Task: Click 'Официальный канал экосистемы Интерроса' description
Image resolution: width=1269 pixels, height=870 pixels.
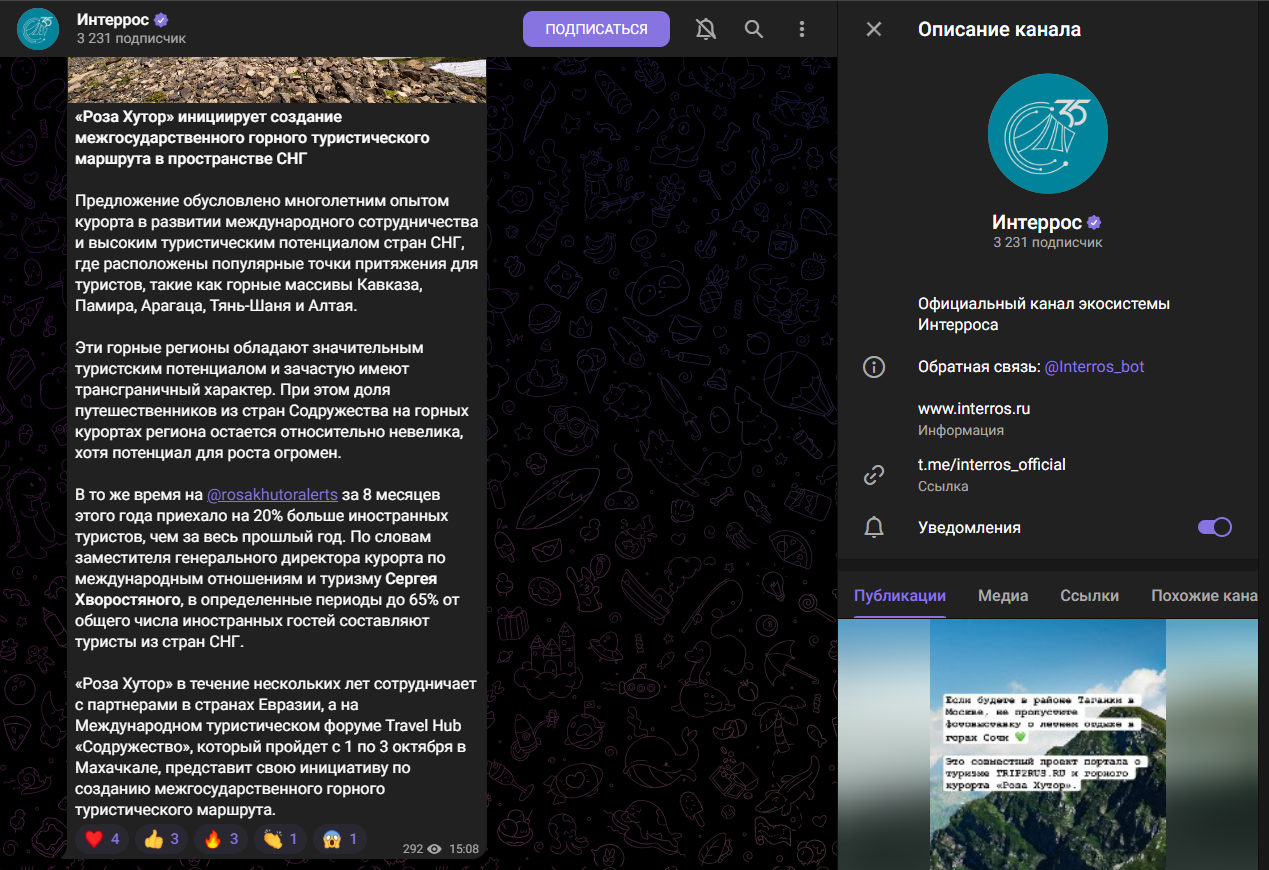Action: [x=1044, y=314]
